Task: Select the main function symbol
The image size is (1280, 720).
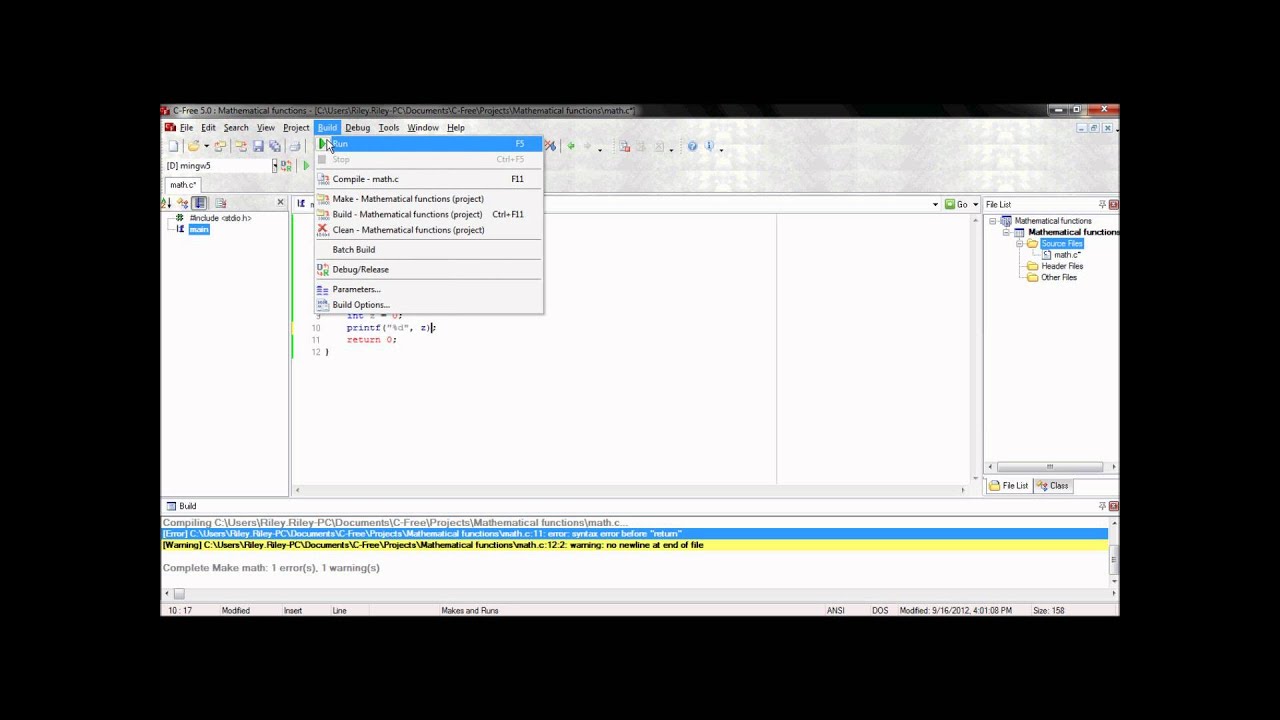Action: click(199, 230)
